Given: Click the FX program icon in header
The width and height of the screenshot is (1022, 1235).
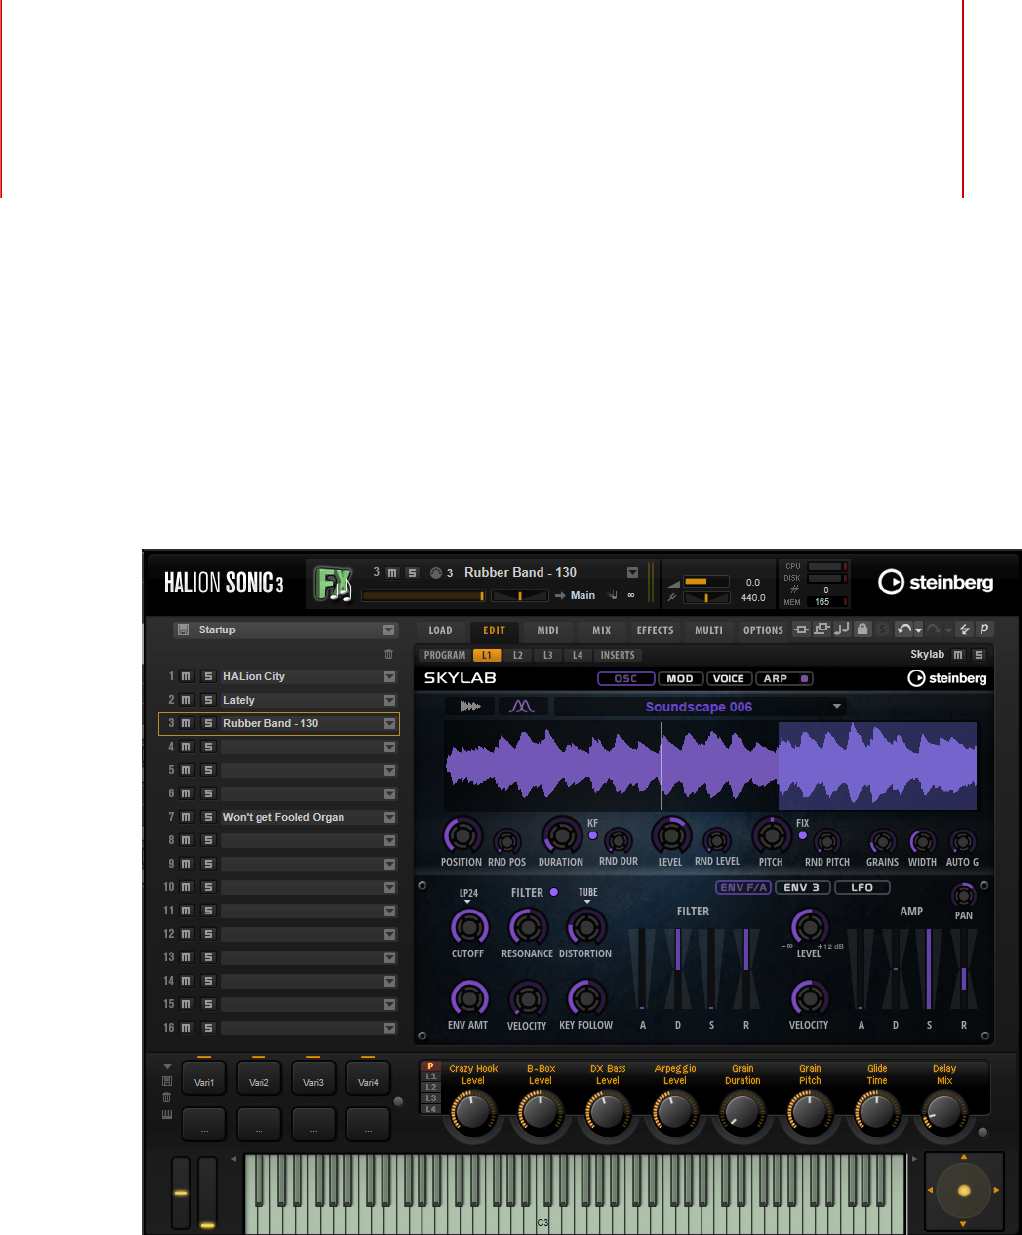Looking at the screenshot, I should 333,583.
